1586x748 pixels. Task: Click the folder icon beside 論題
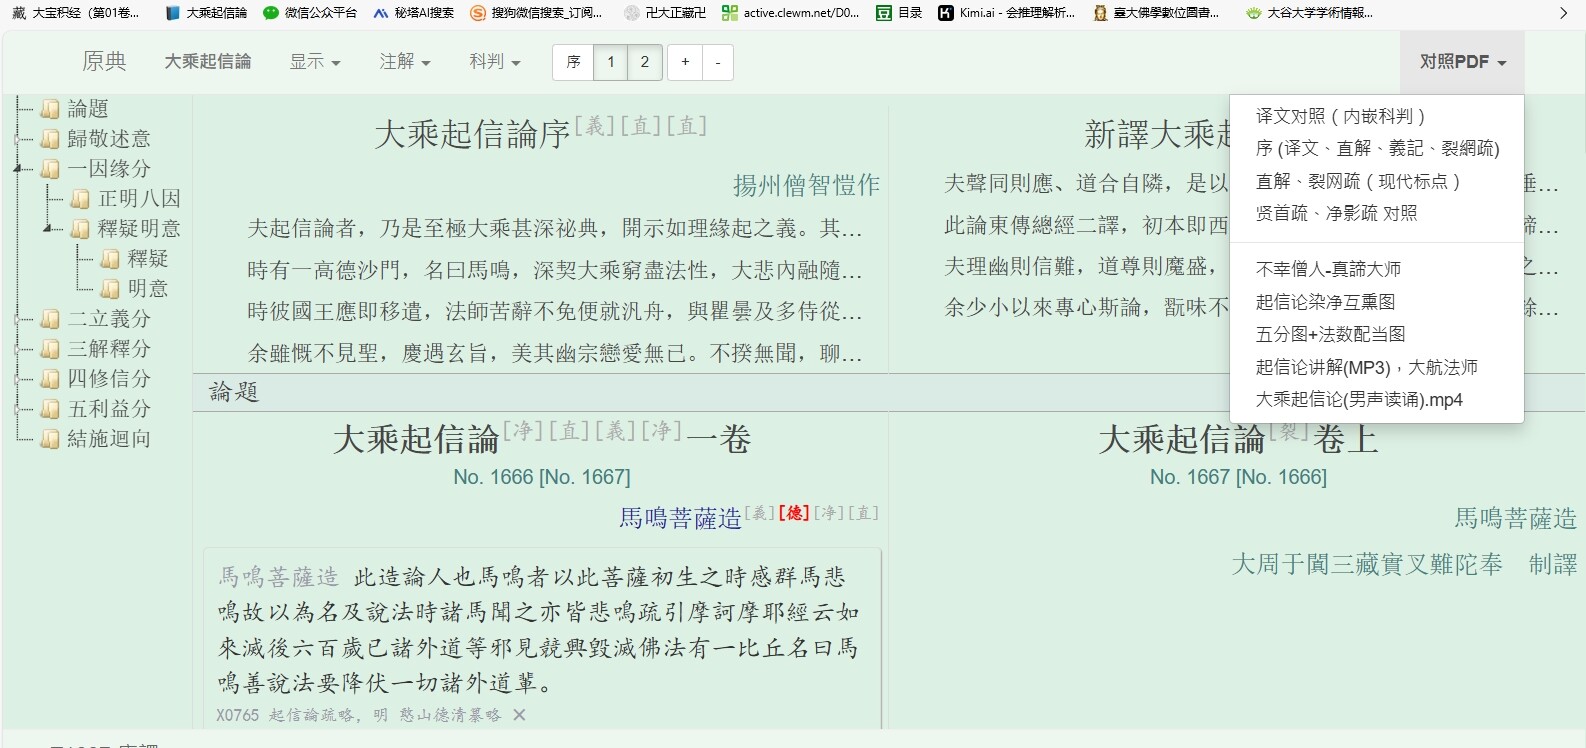[x=50, y=109]
